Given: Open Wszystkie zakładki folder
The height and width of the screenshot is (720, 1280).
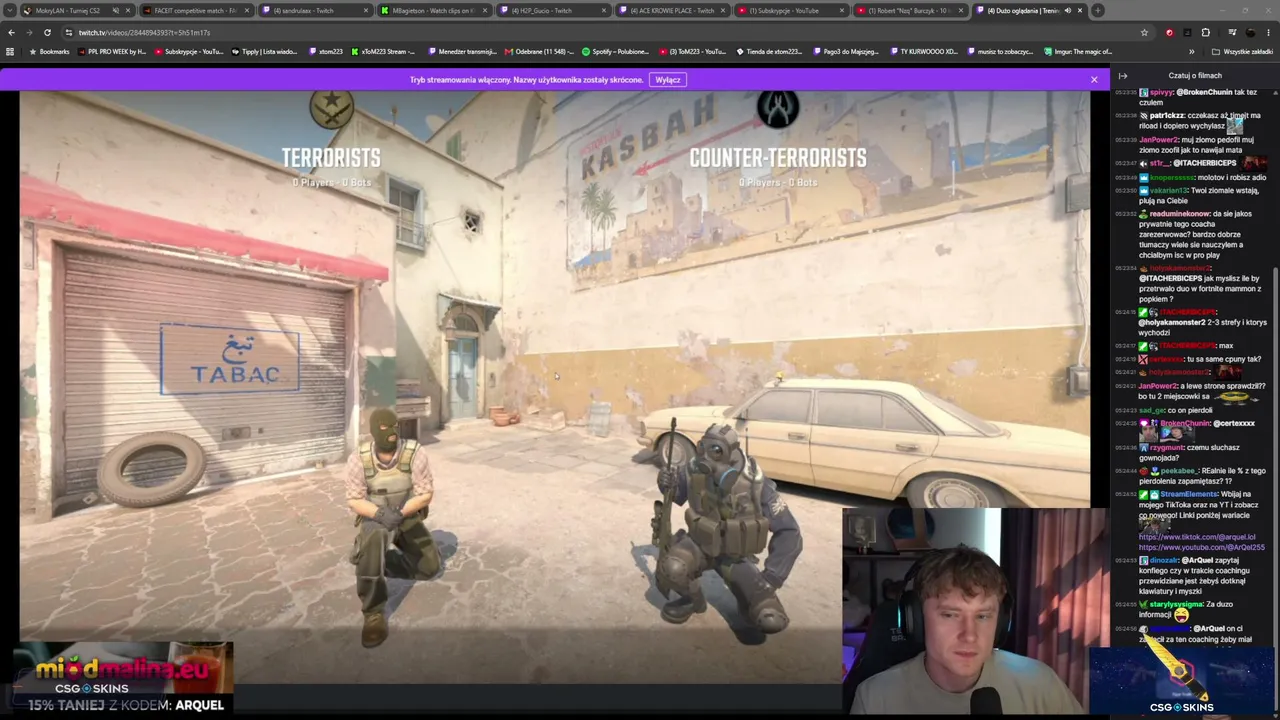Looking at the screenshot, I should (1242, 51).
